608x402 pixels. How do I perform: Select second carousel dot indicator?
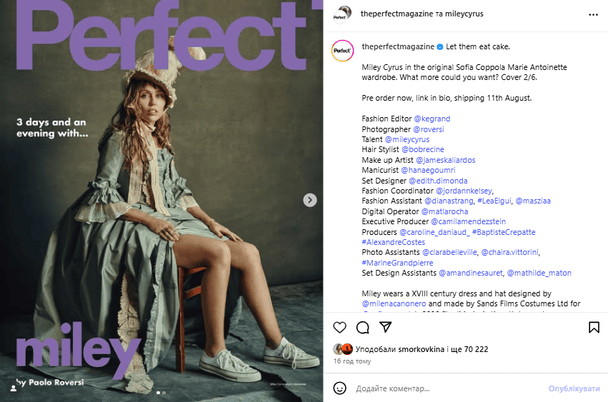164,393
